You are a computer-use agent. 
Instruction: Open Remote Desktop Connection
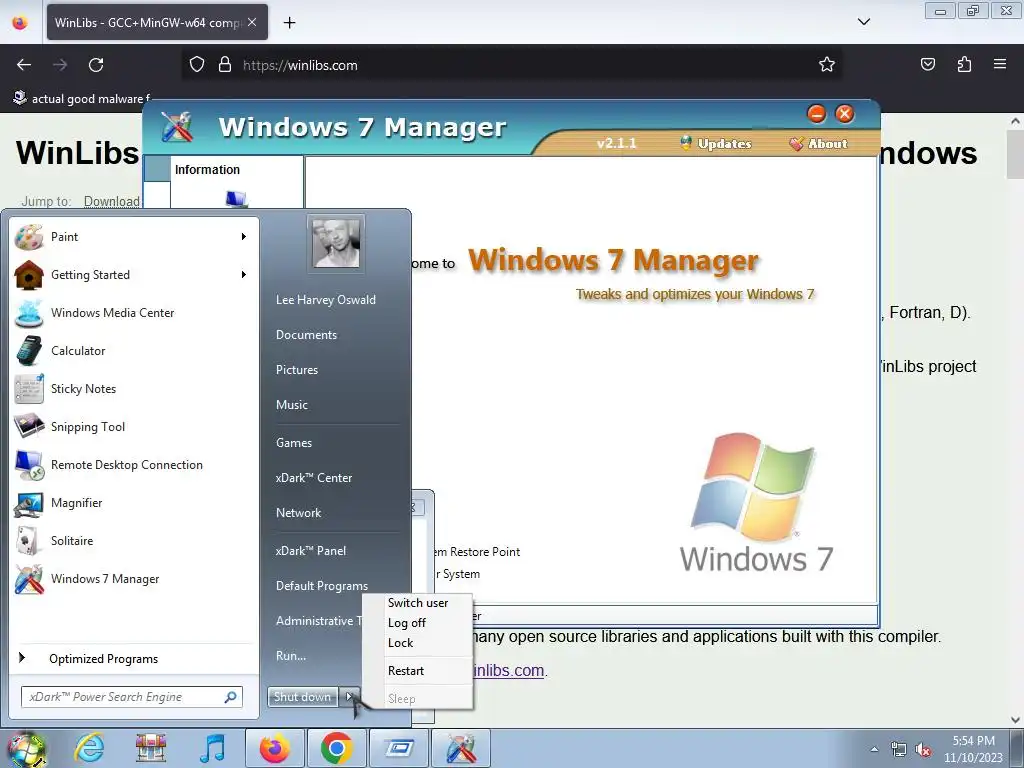click(134, 464)
